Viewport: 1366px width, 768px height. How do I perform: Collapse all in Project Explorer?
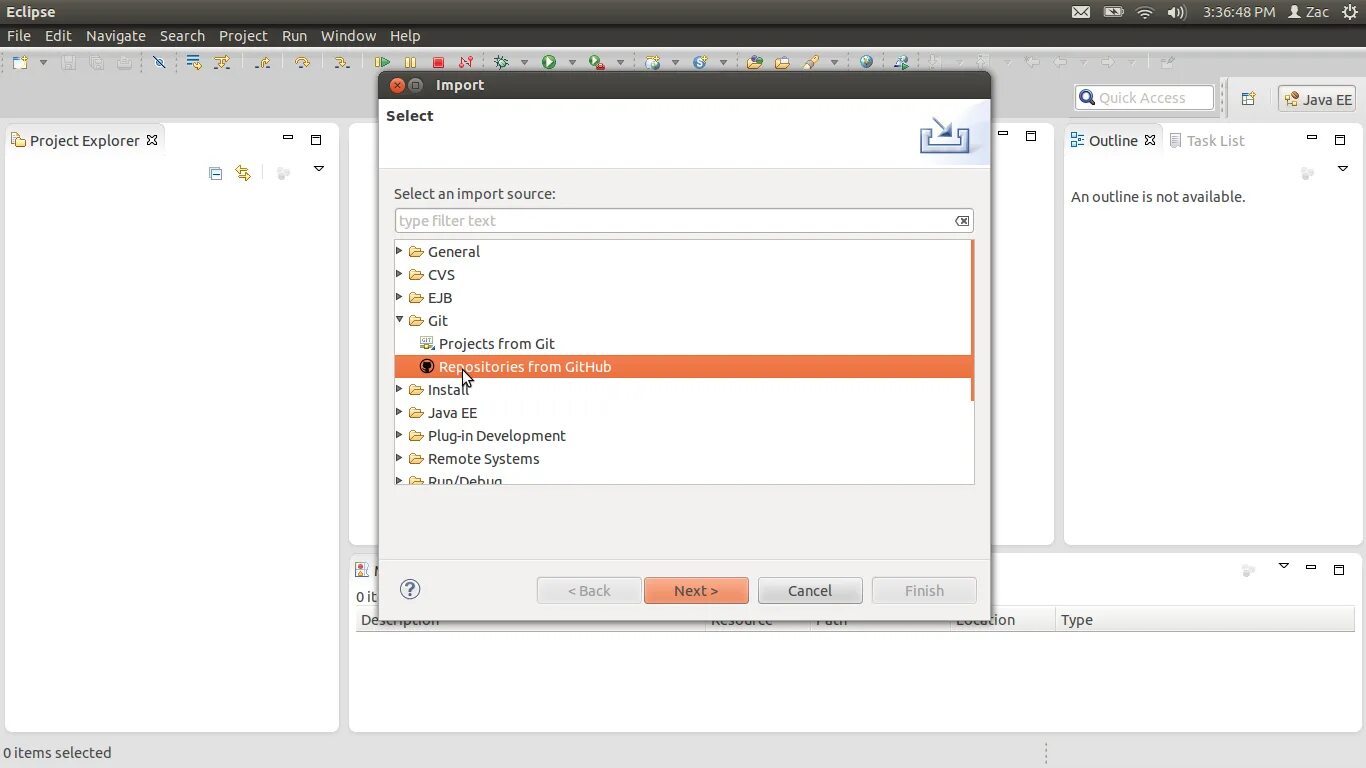tap(215, 173)
